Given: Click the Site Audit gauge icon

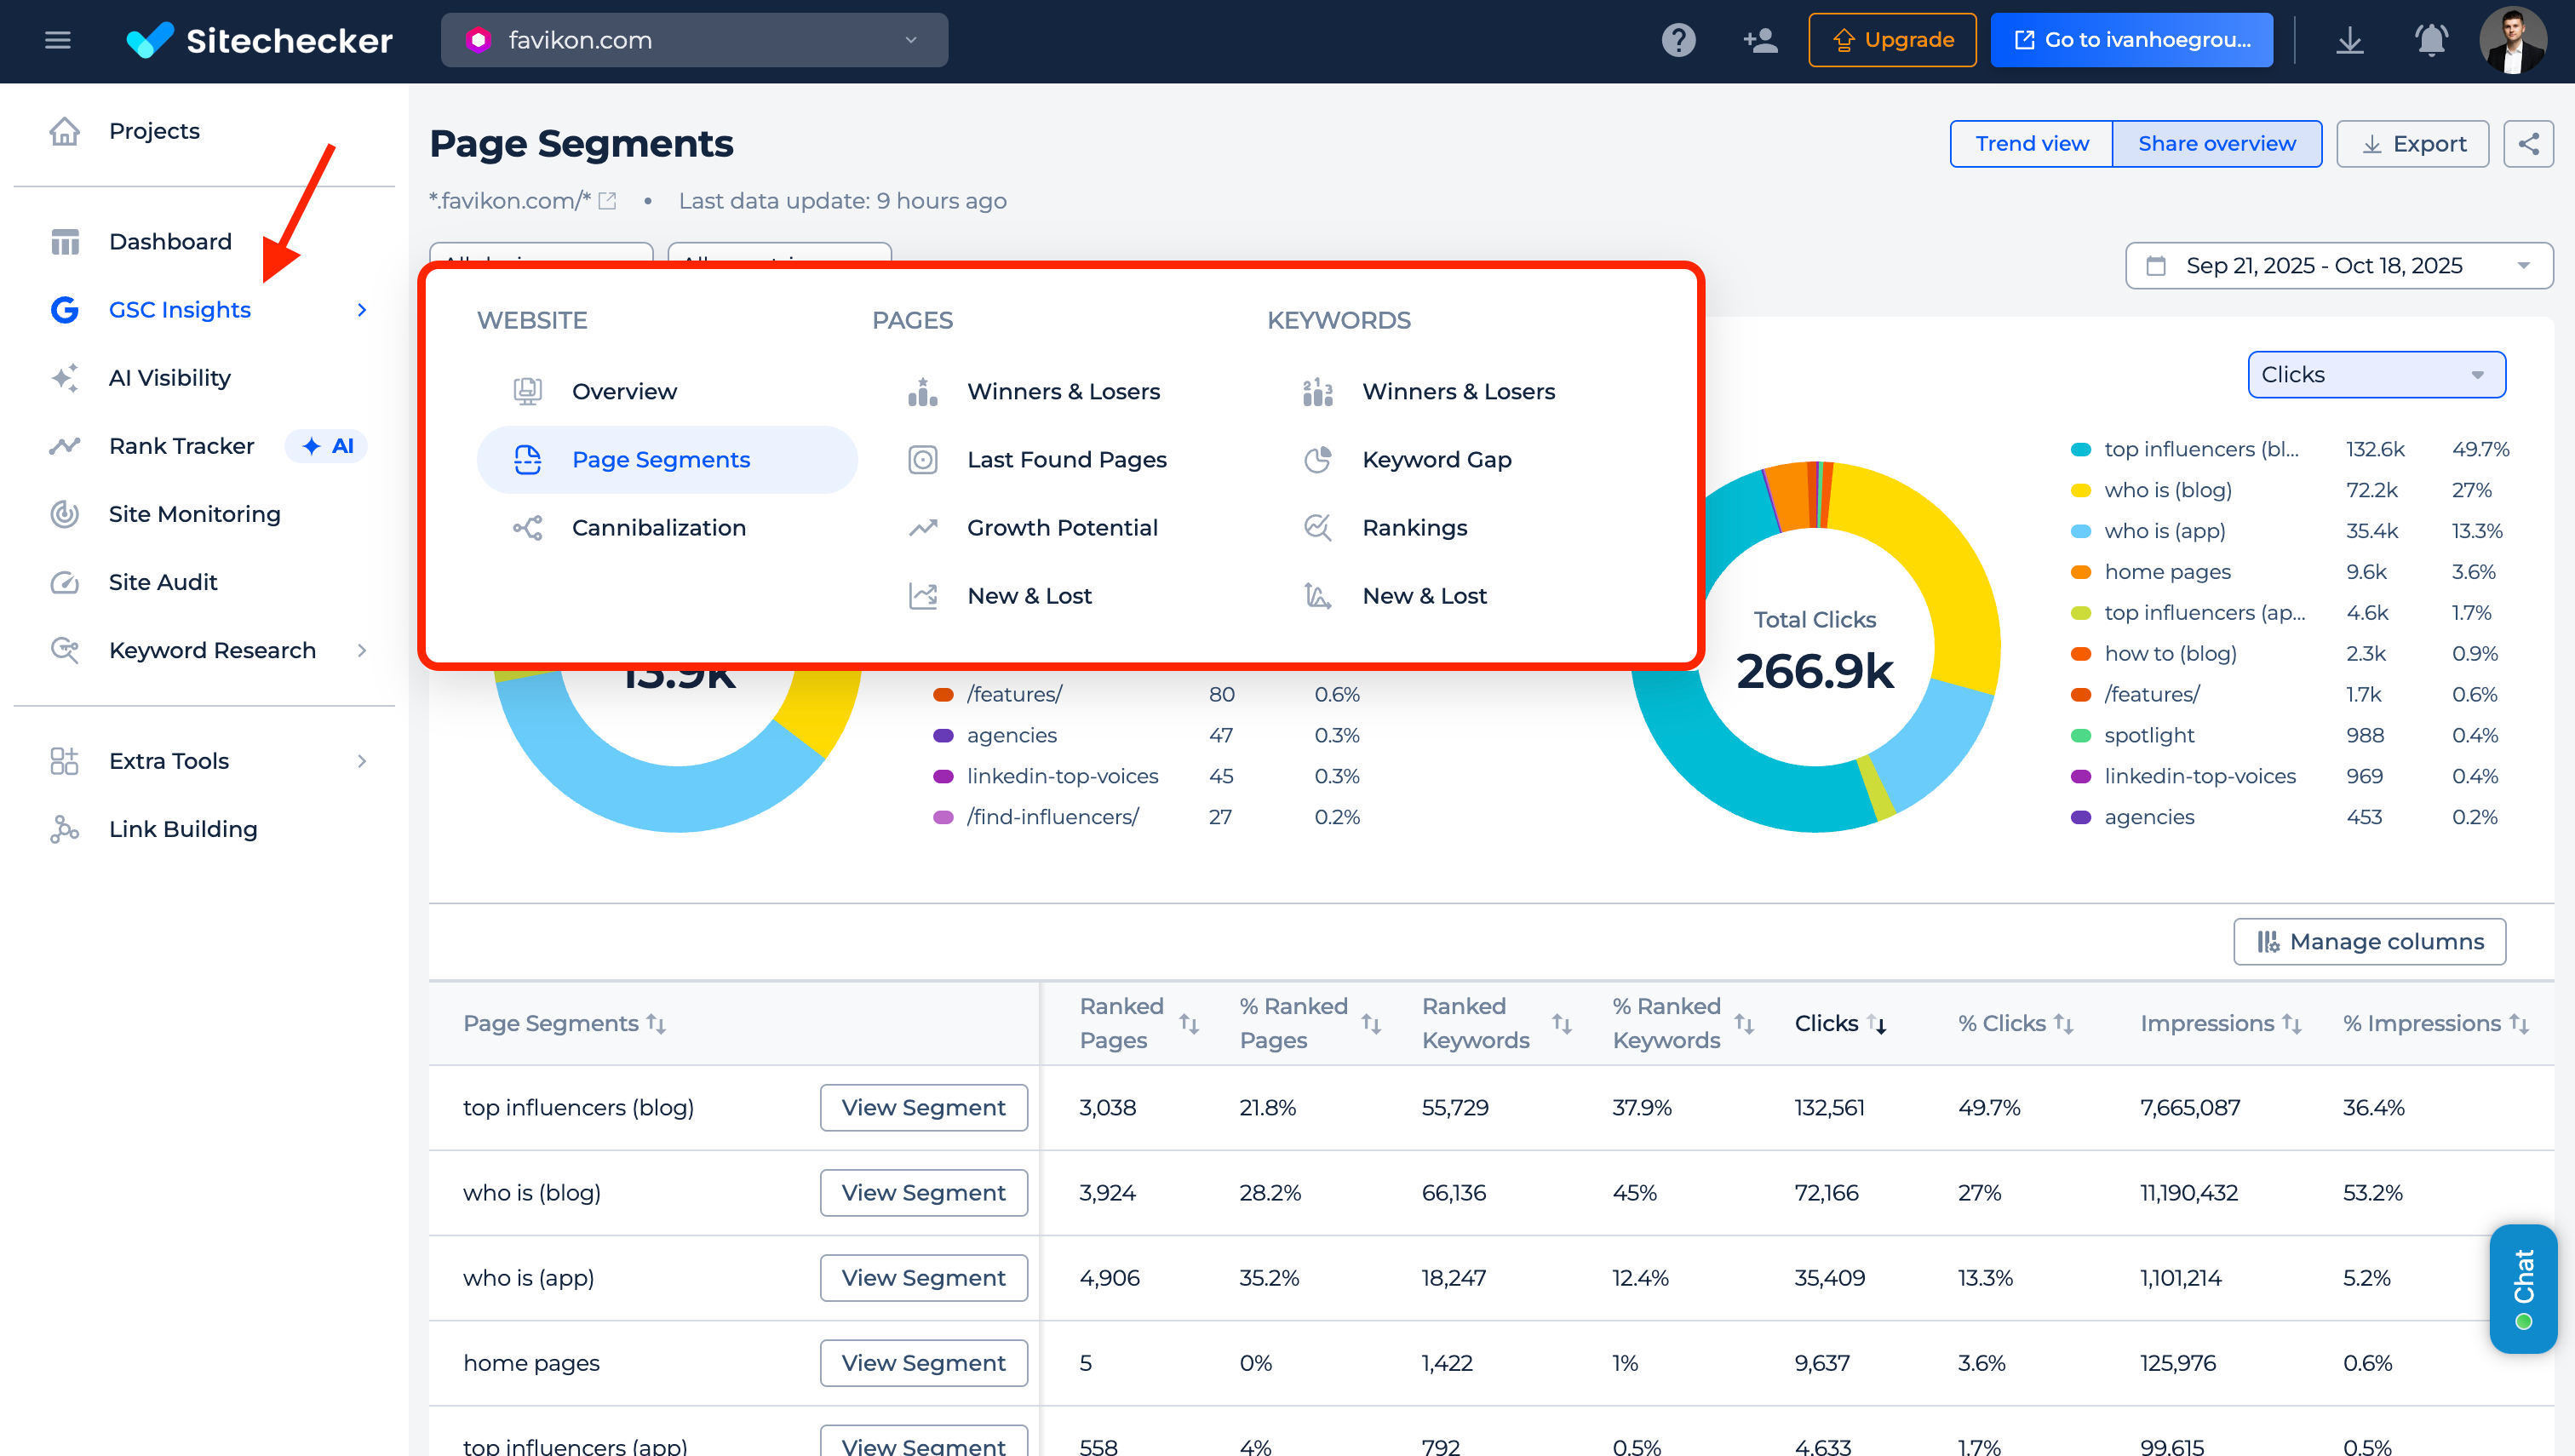Looking at the screenshot, I should (65, 582).
